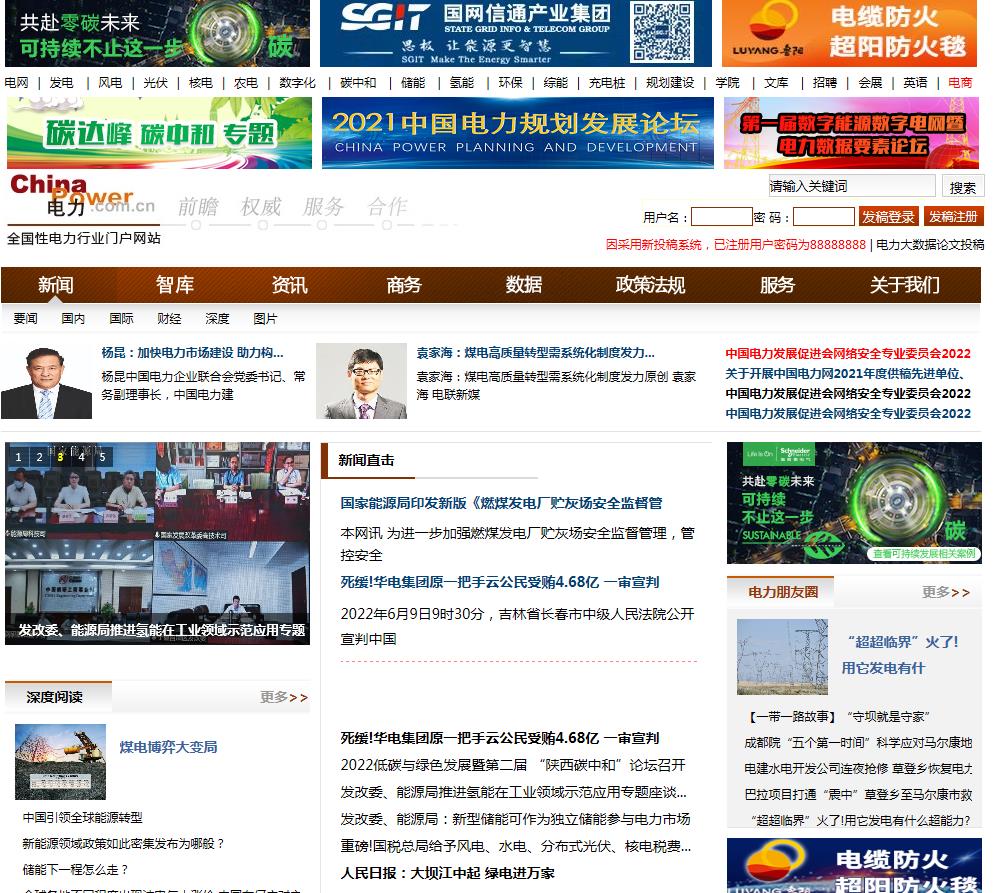Open the carousel image about 氢能 meeting
The width and height of the screenshot is (997, 893).
coord(158,543)
